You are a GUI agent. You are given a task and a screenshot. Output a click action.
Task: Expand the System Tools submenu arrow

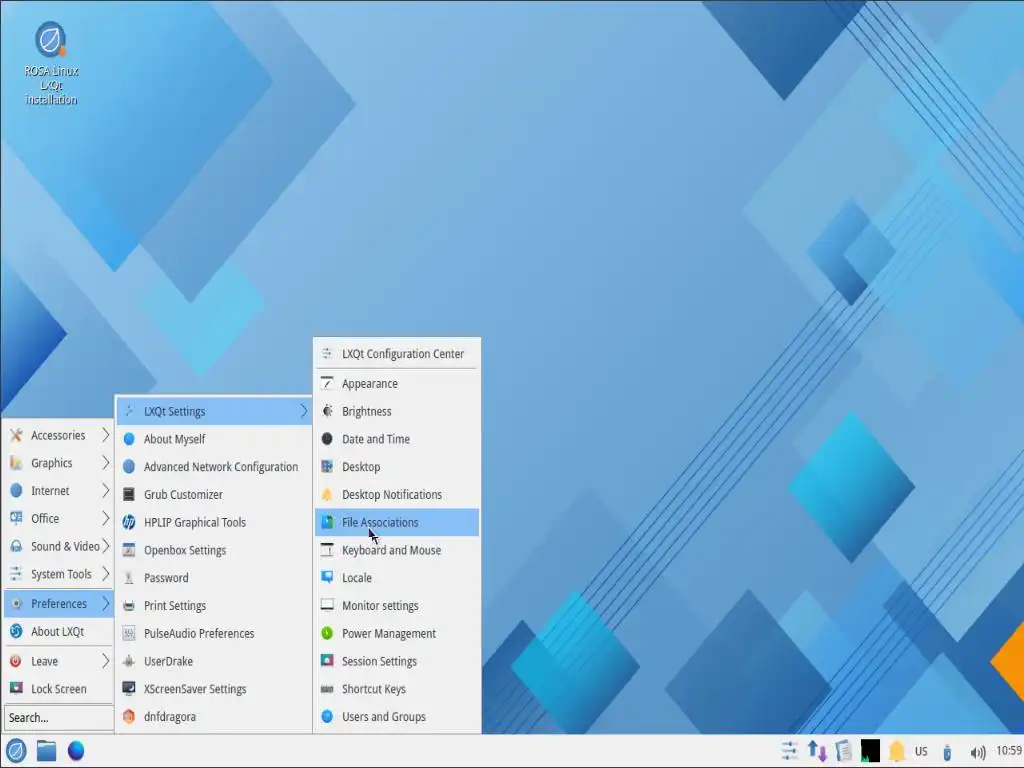105,573
